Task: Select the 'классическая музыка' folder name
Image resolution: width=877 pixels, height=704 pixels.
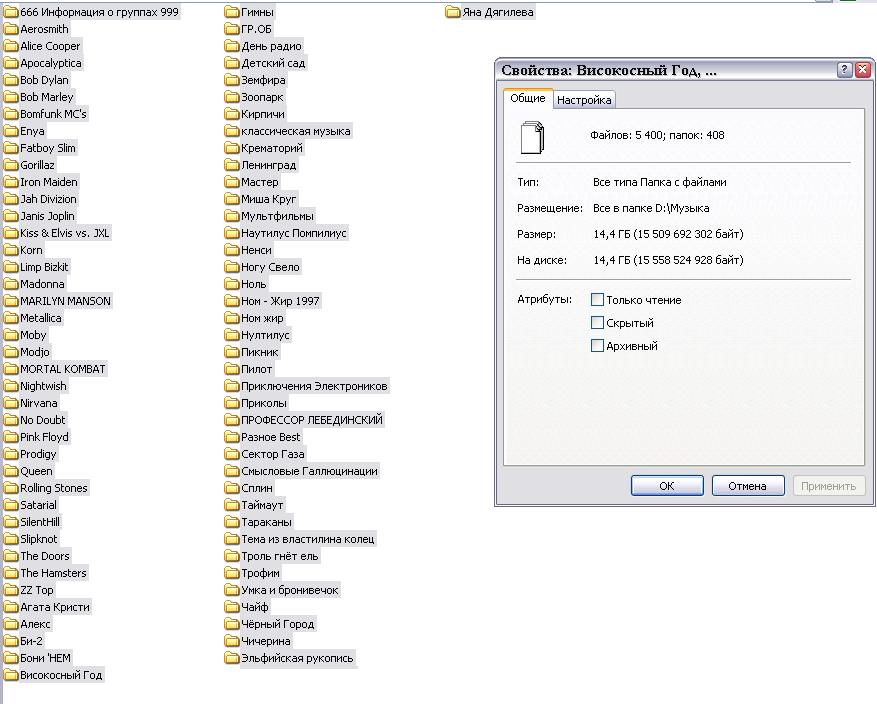Action: [x=296, y=131]
